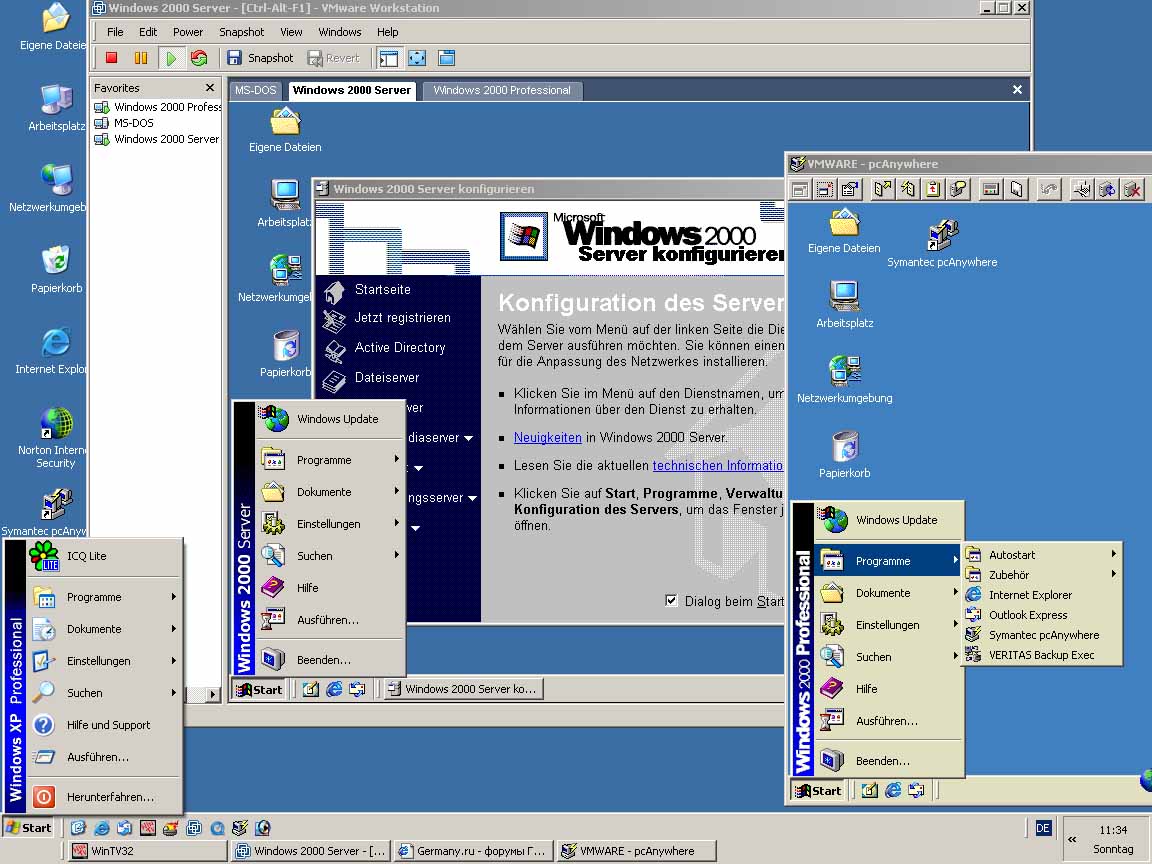
Task: Launch Internet Explorer from pcAnywhere Programme submenu
Action: coord(1043,595)
